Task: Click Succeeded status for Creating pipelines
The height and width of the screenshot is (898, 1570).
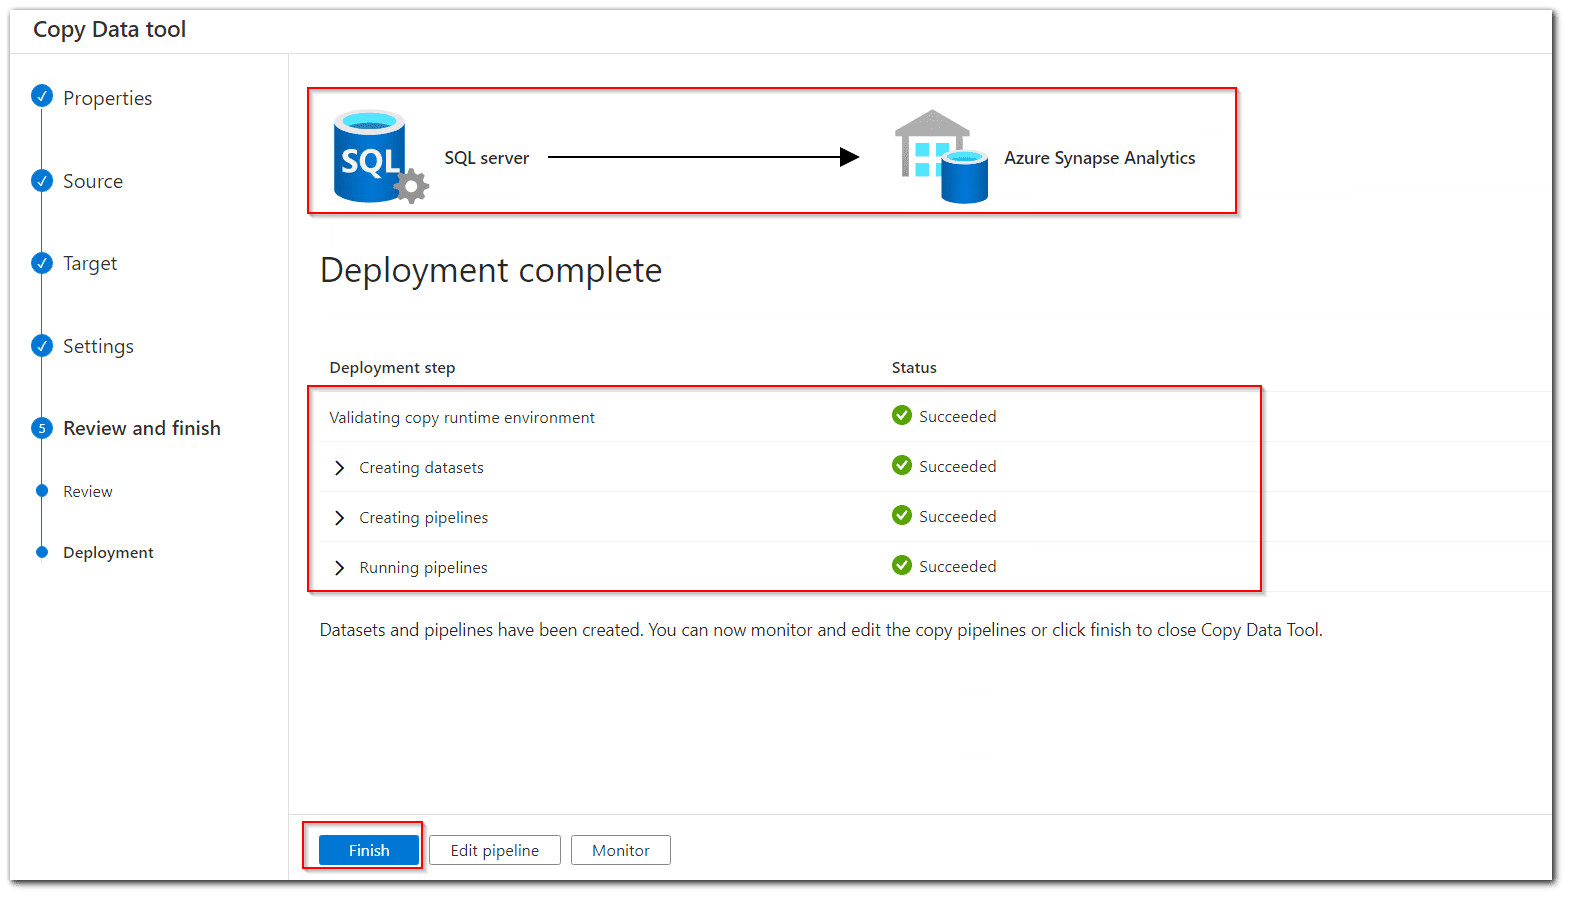Action: (x=958, y=516)
